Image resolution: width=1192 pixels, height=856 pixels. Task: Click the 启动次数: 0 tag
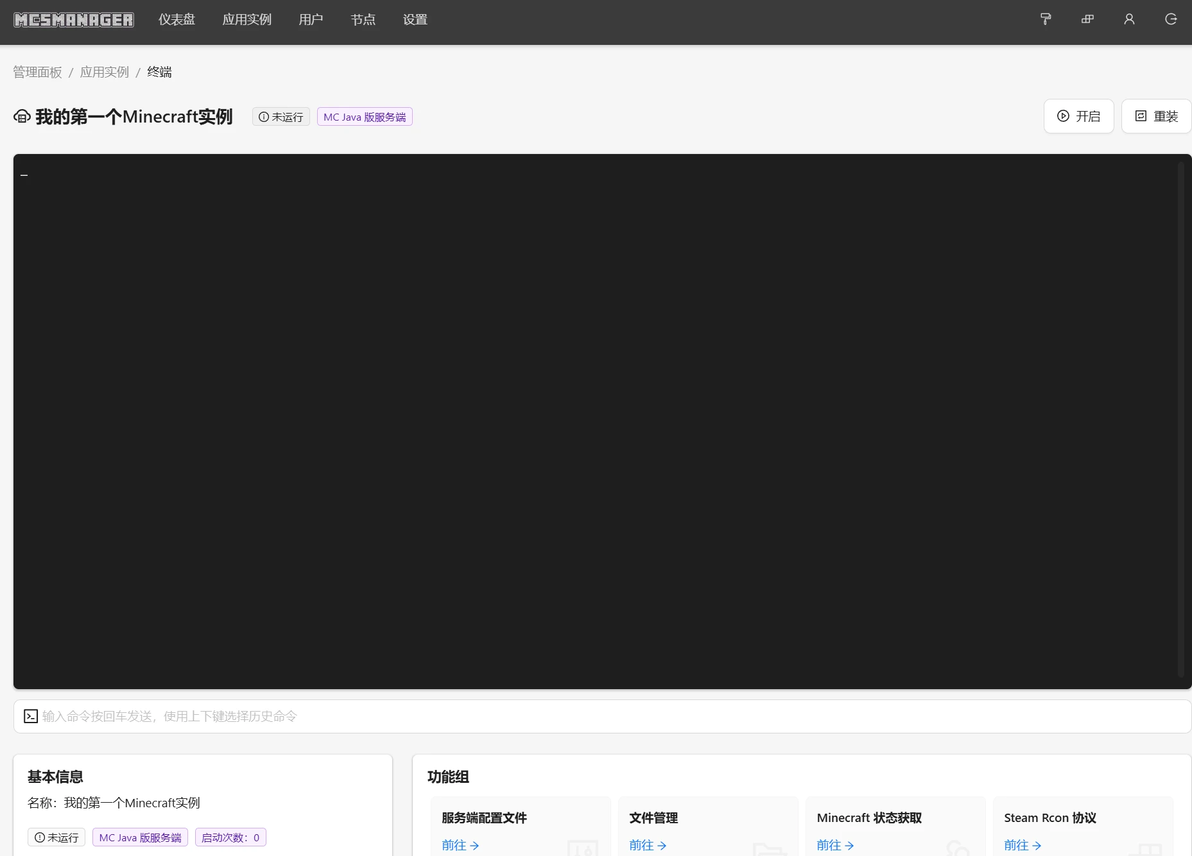point(230,838)
